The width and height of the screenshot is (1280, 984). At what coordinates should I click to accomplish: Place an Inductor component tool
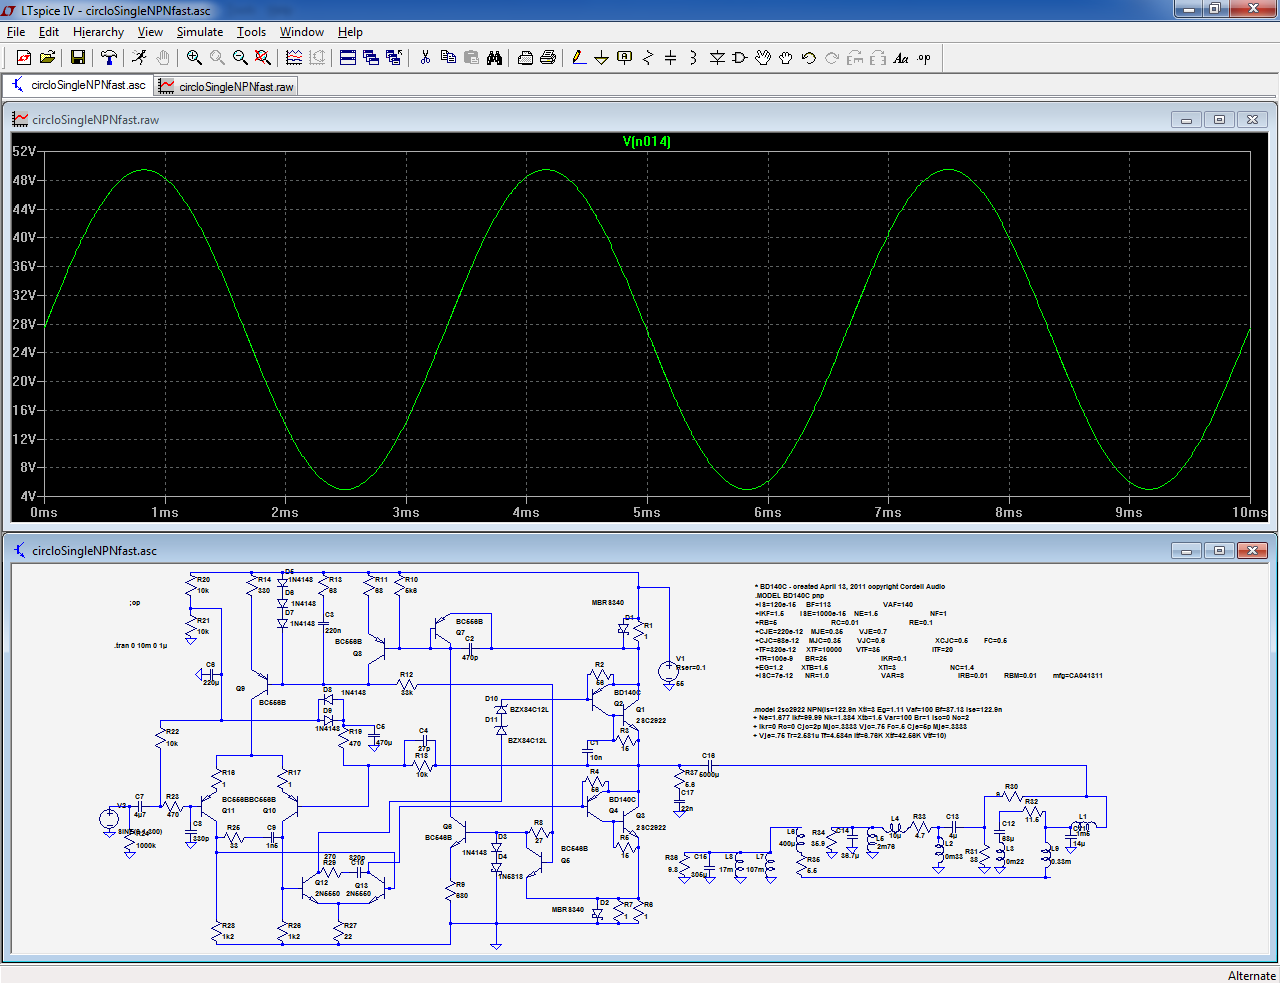tap(694, 58)
